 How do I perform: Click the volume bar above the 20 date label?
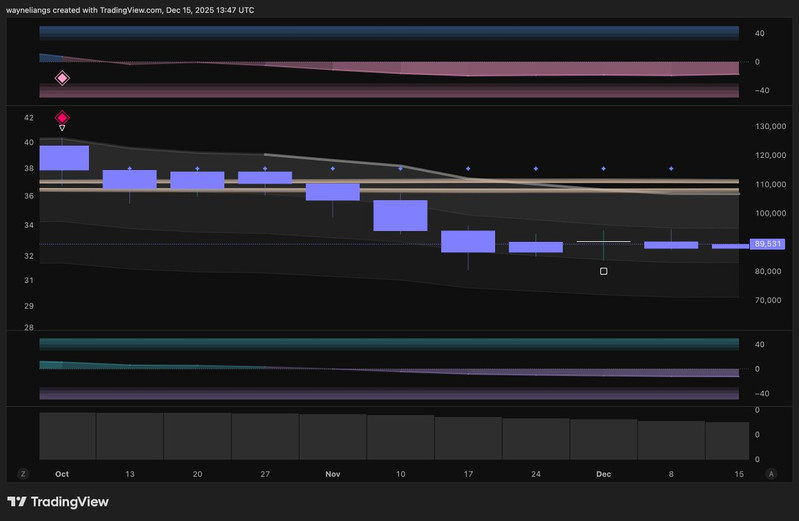click(197, 436)
